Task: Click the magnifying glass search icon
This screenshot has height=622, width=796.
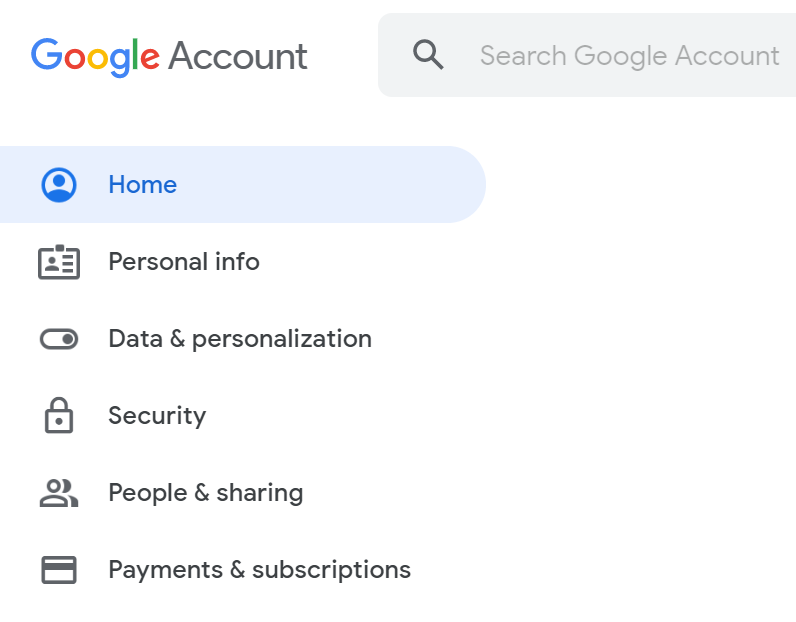Action: pyautogui.click(x=428, y=55)
